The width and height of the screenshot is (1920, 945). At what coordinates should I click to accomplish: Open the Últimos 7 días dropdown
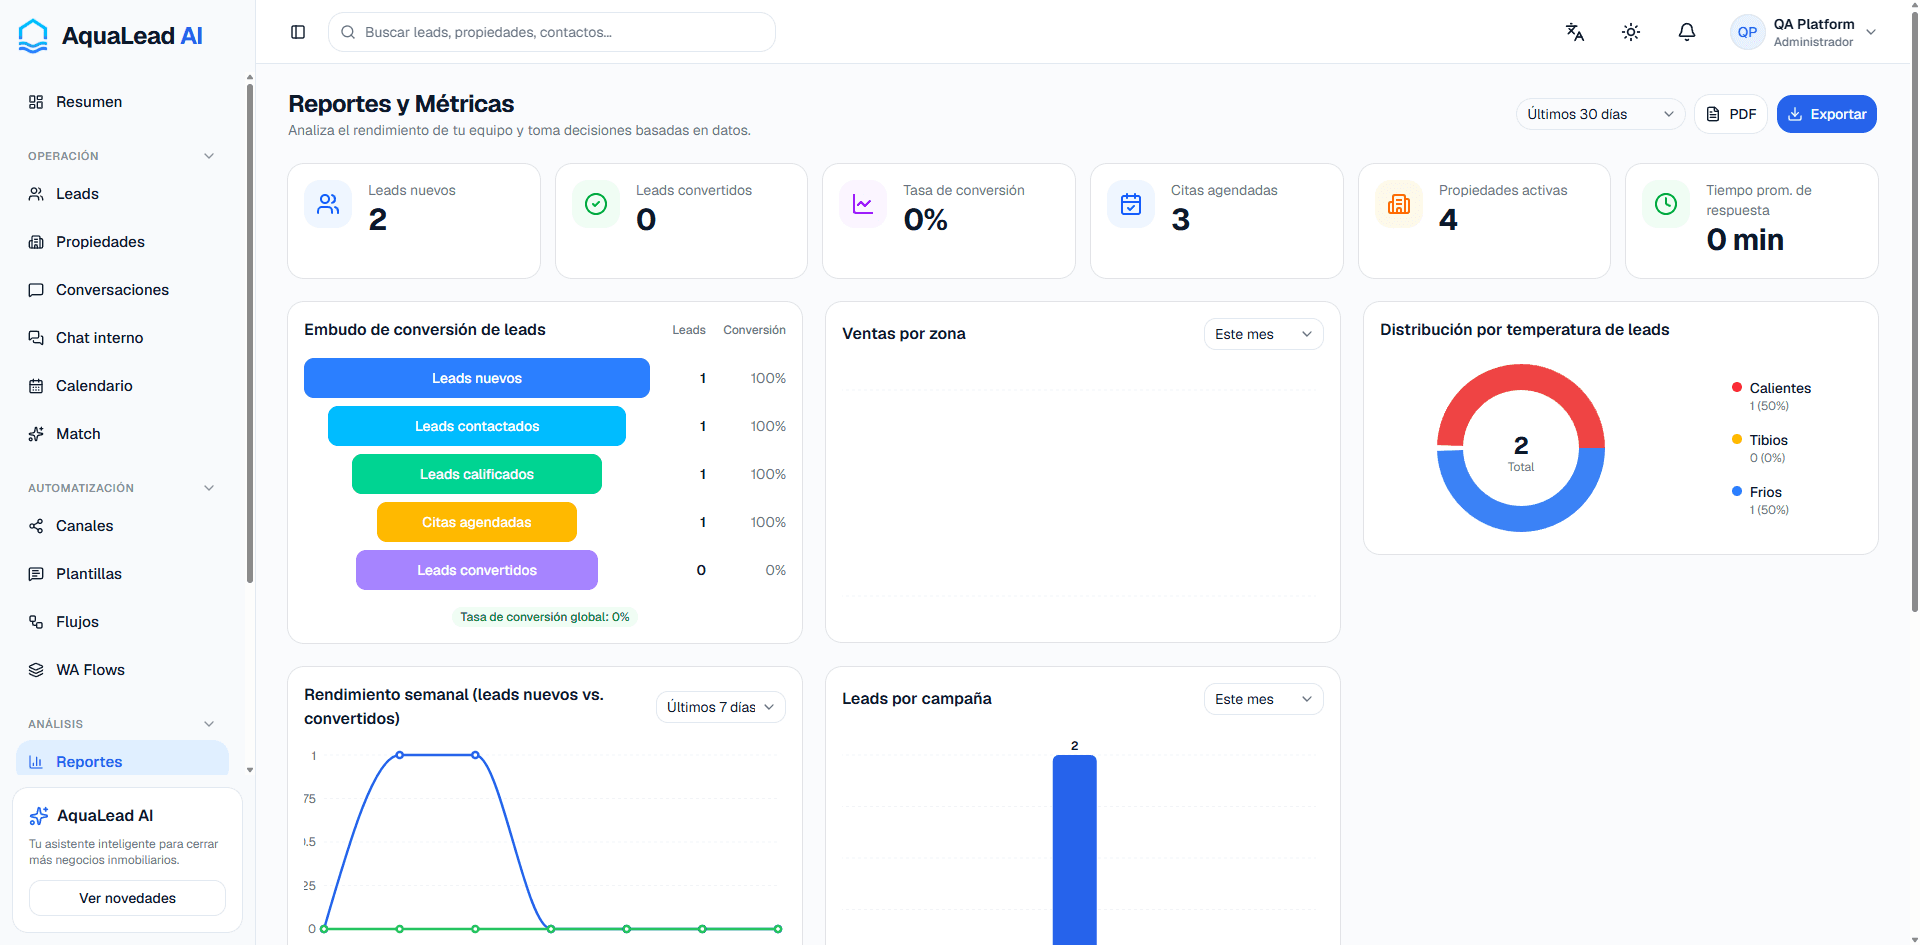tap(720, 707)
